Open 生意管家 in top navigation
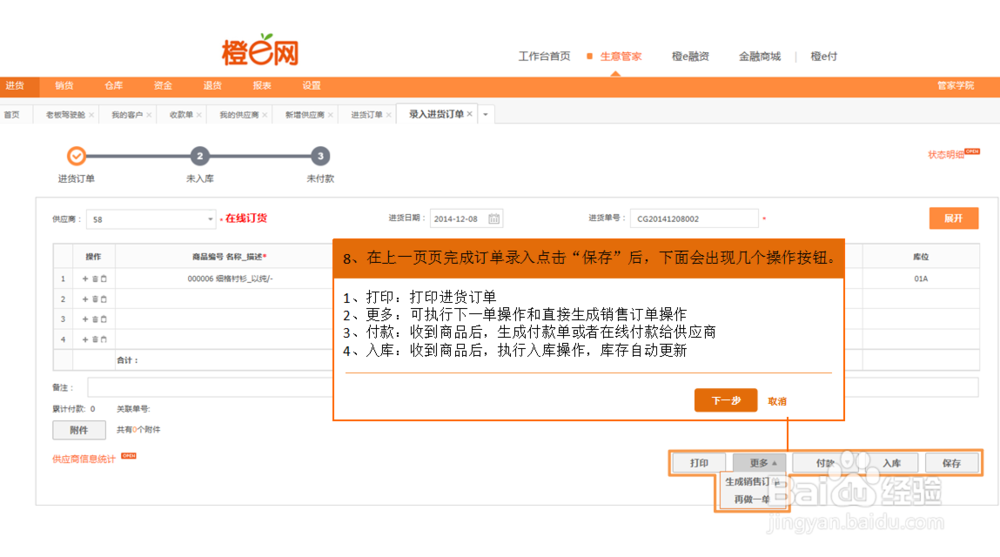The image size is (1000, 557). point(621,56)
